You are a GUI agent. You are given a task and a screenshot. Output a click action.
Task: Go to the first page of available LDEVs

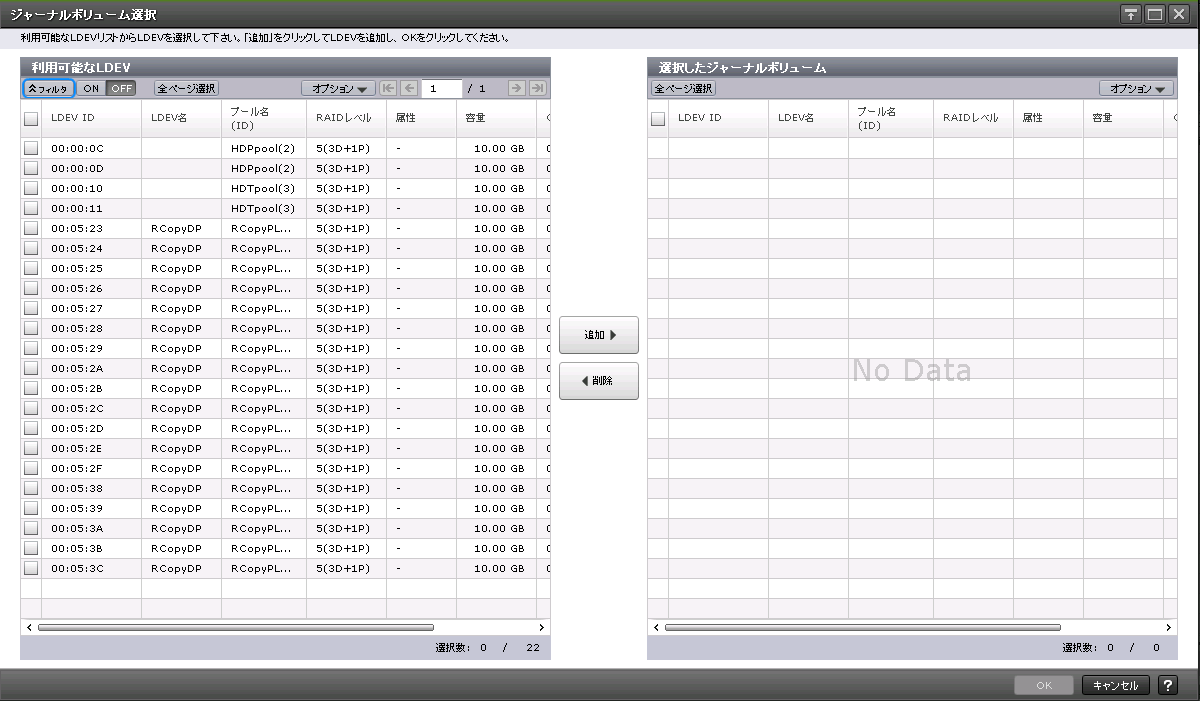pyautogui.click(x=389, y=88)
